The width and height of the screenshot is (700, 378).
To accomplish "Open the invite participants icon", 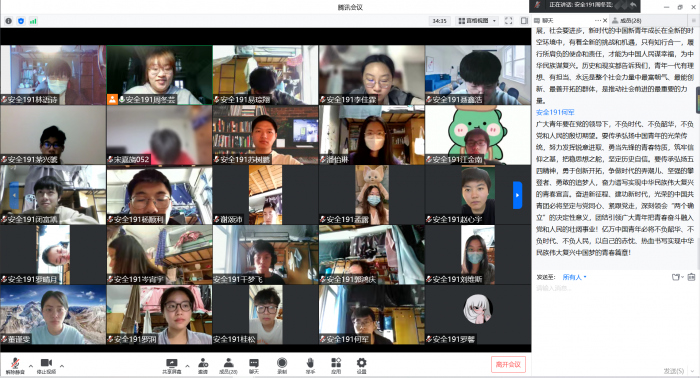I will pos(203,366).
